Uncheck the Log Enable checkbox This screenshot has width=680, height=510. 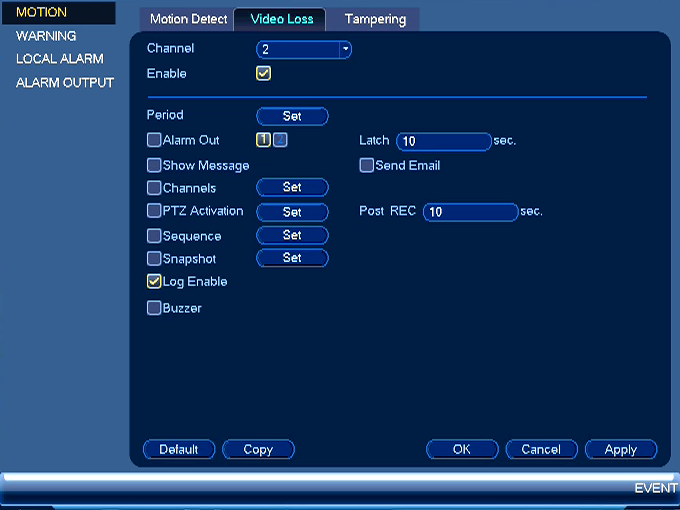pyautogui.click(x=154, y=281)
